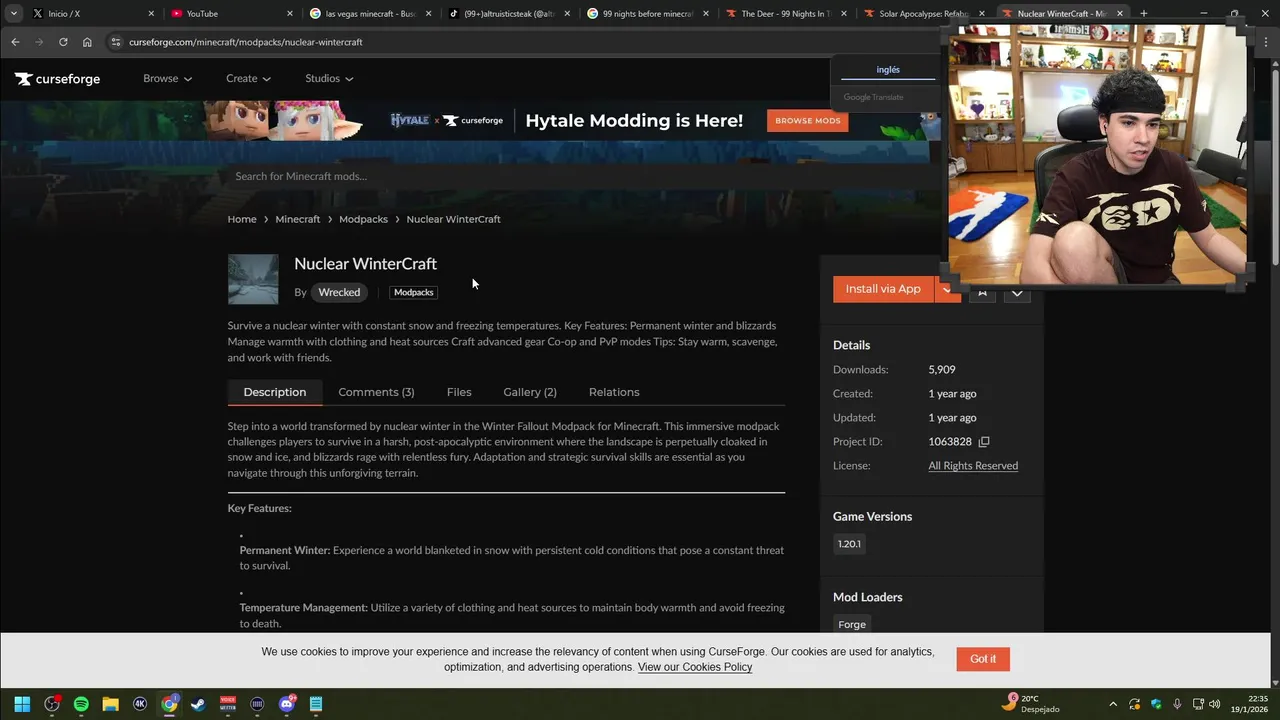Open the Relations tab
This screenshot has height=720, width=1280.
(614, 392)
